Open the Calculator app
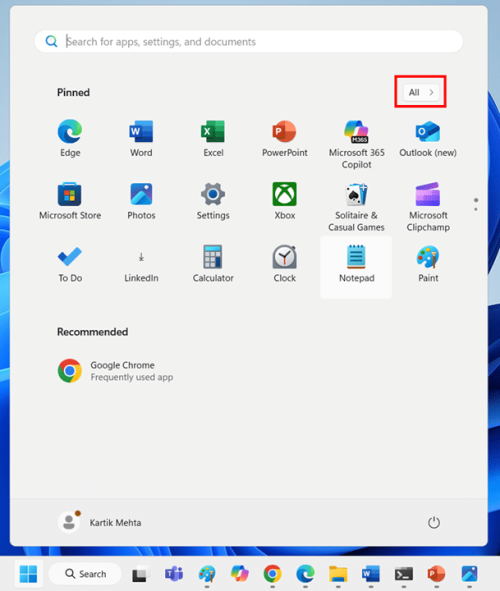 pyautogui.click(x=213, y=264)
